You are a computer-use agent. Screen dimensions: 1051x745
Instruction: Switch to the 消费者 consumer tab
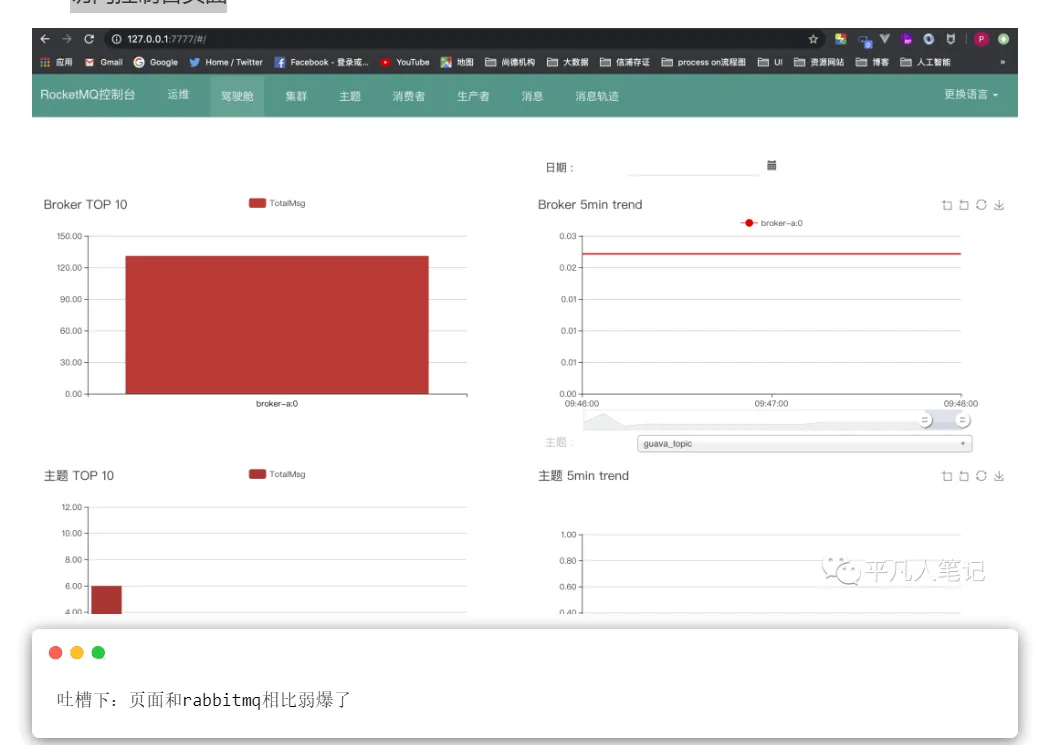[x=409, y=96]
